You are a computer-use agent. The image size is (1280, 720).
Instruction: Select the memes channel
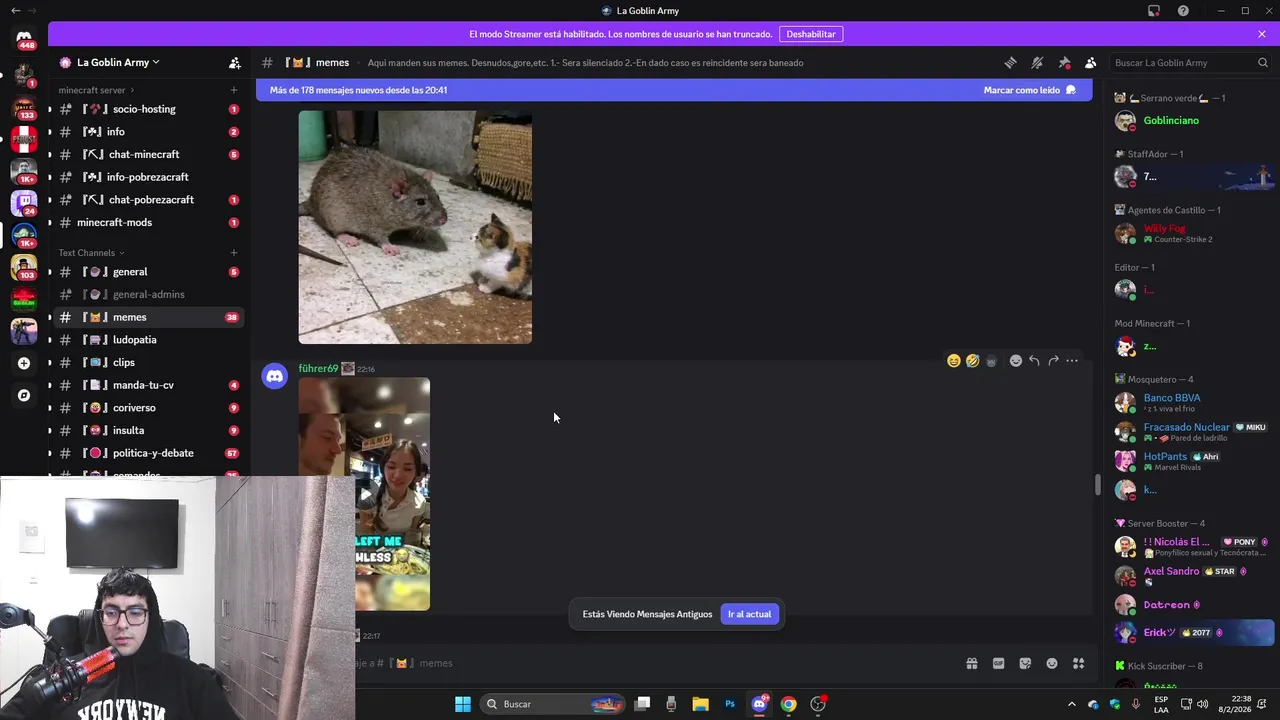tap(148, 317)
